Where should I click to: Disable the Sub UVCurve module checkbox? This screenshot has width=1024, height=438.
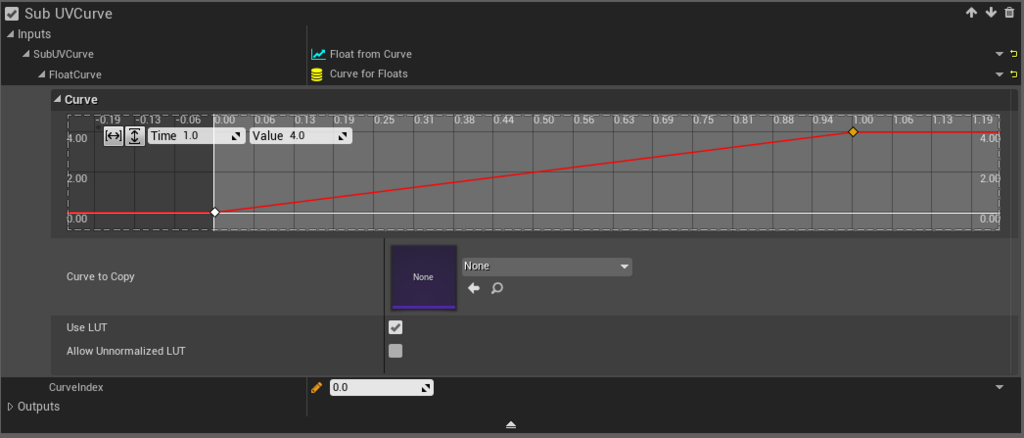[x=12, y=13]
